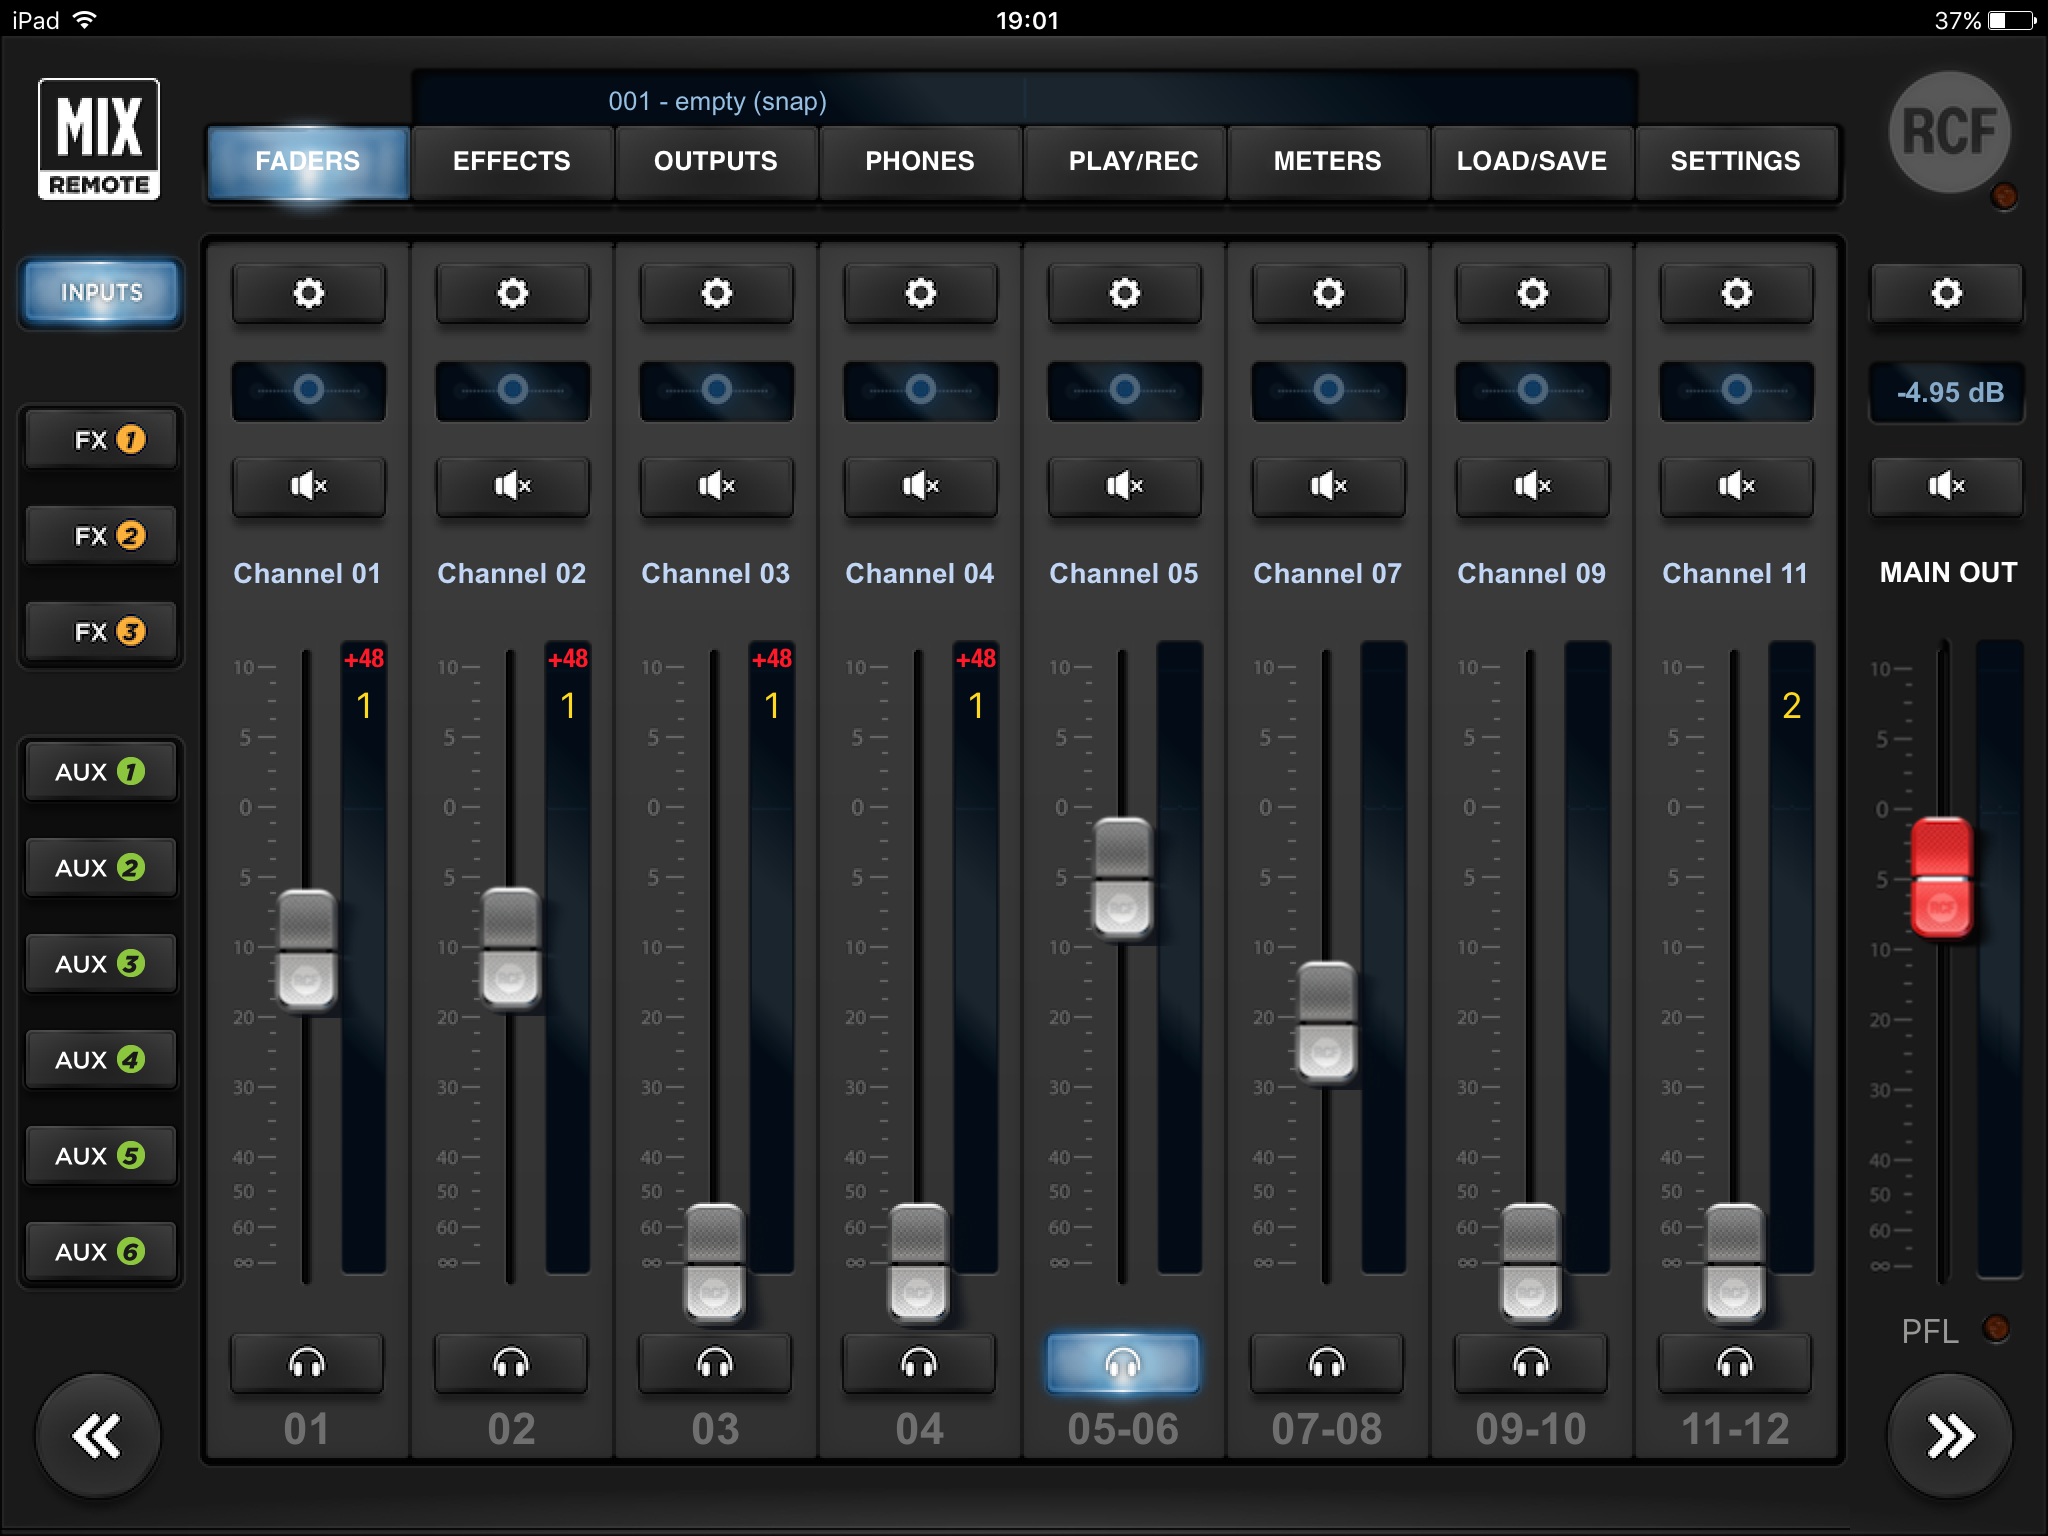Enable headphone PFL on channel 04
The image size is (2048, 1536).
(919, 1363)
